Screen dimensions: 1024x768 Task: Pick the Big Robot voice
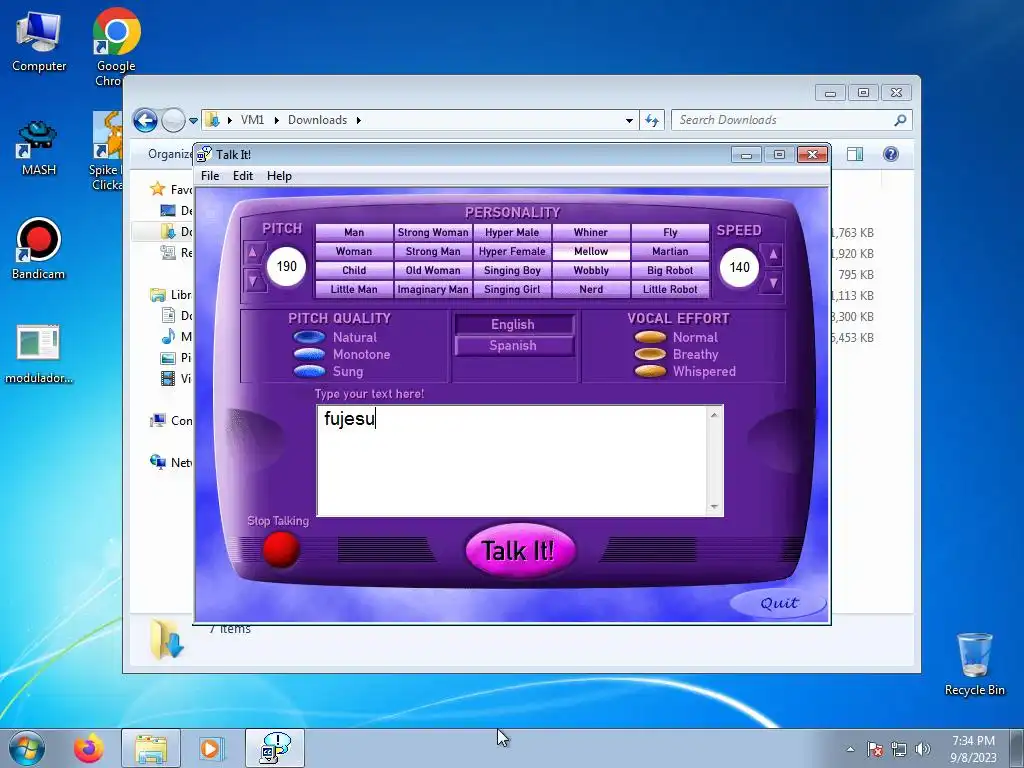tap(670, 270)
